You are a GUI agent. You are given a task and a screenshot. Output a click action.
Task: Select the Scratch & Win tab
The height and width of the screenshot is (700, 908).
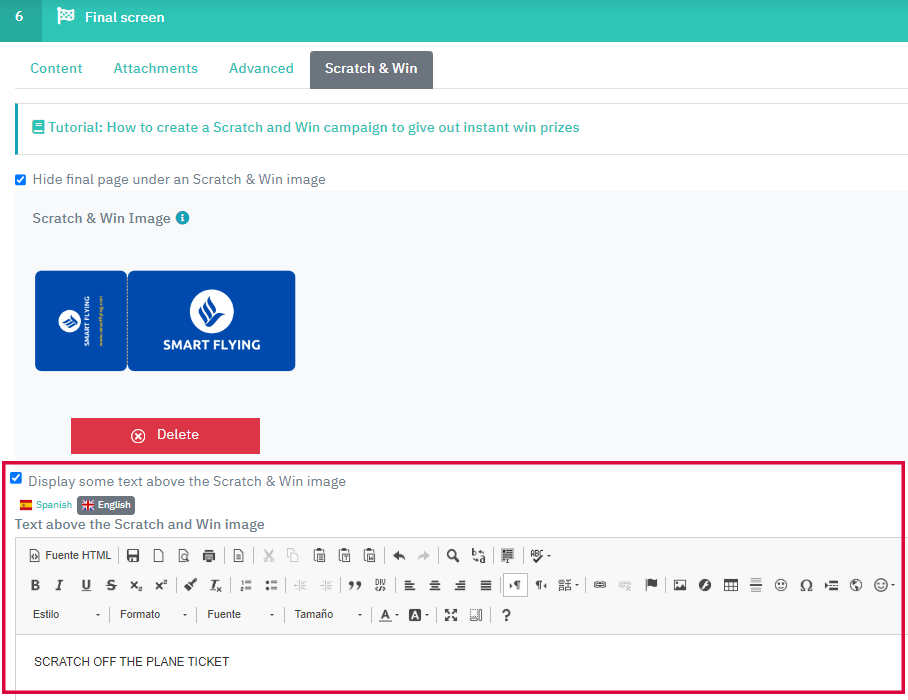[x=371, y=69]
